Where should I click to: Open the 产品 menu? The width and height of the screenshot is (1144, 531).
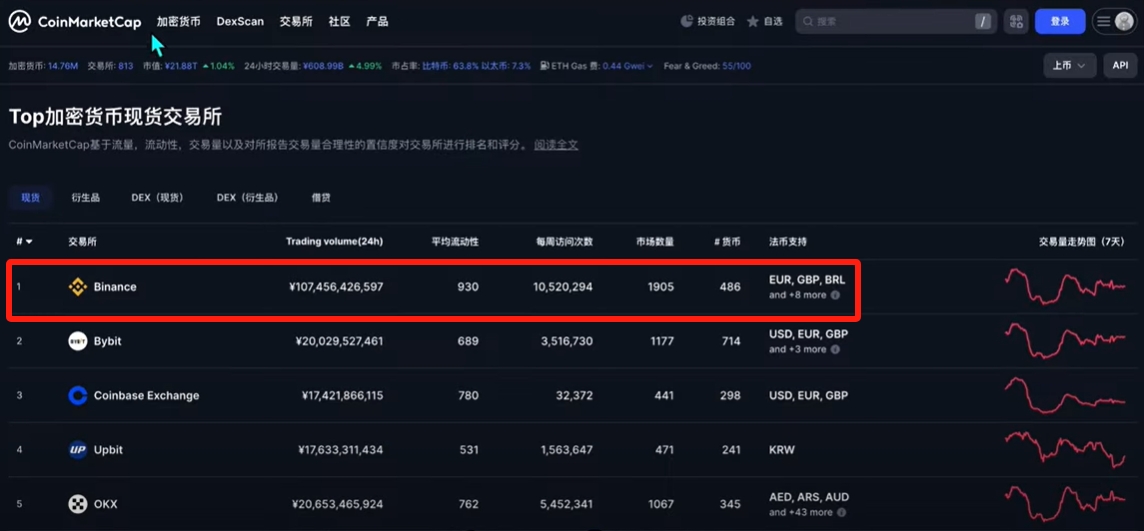[377, 22]
